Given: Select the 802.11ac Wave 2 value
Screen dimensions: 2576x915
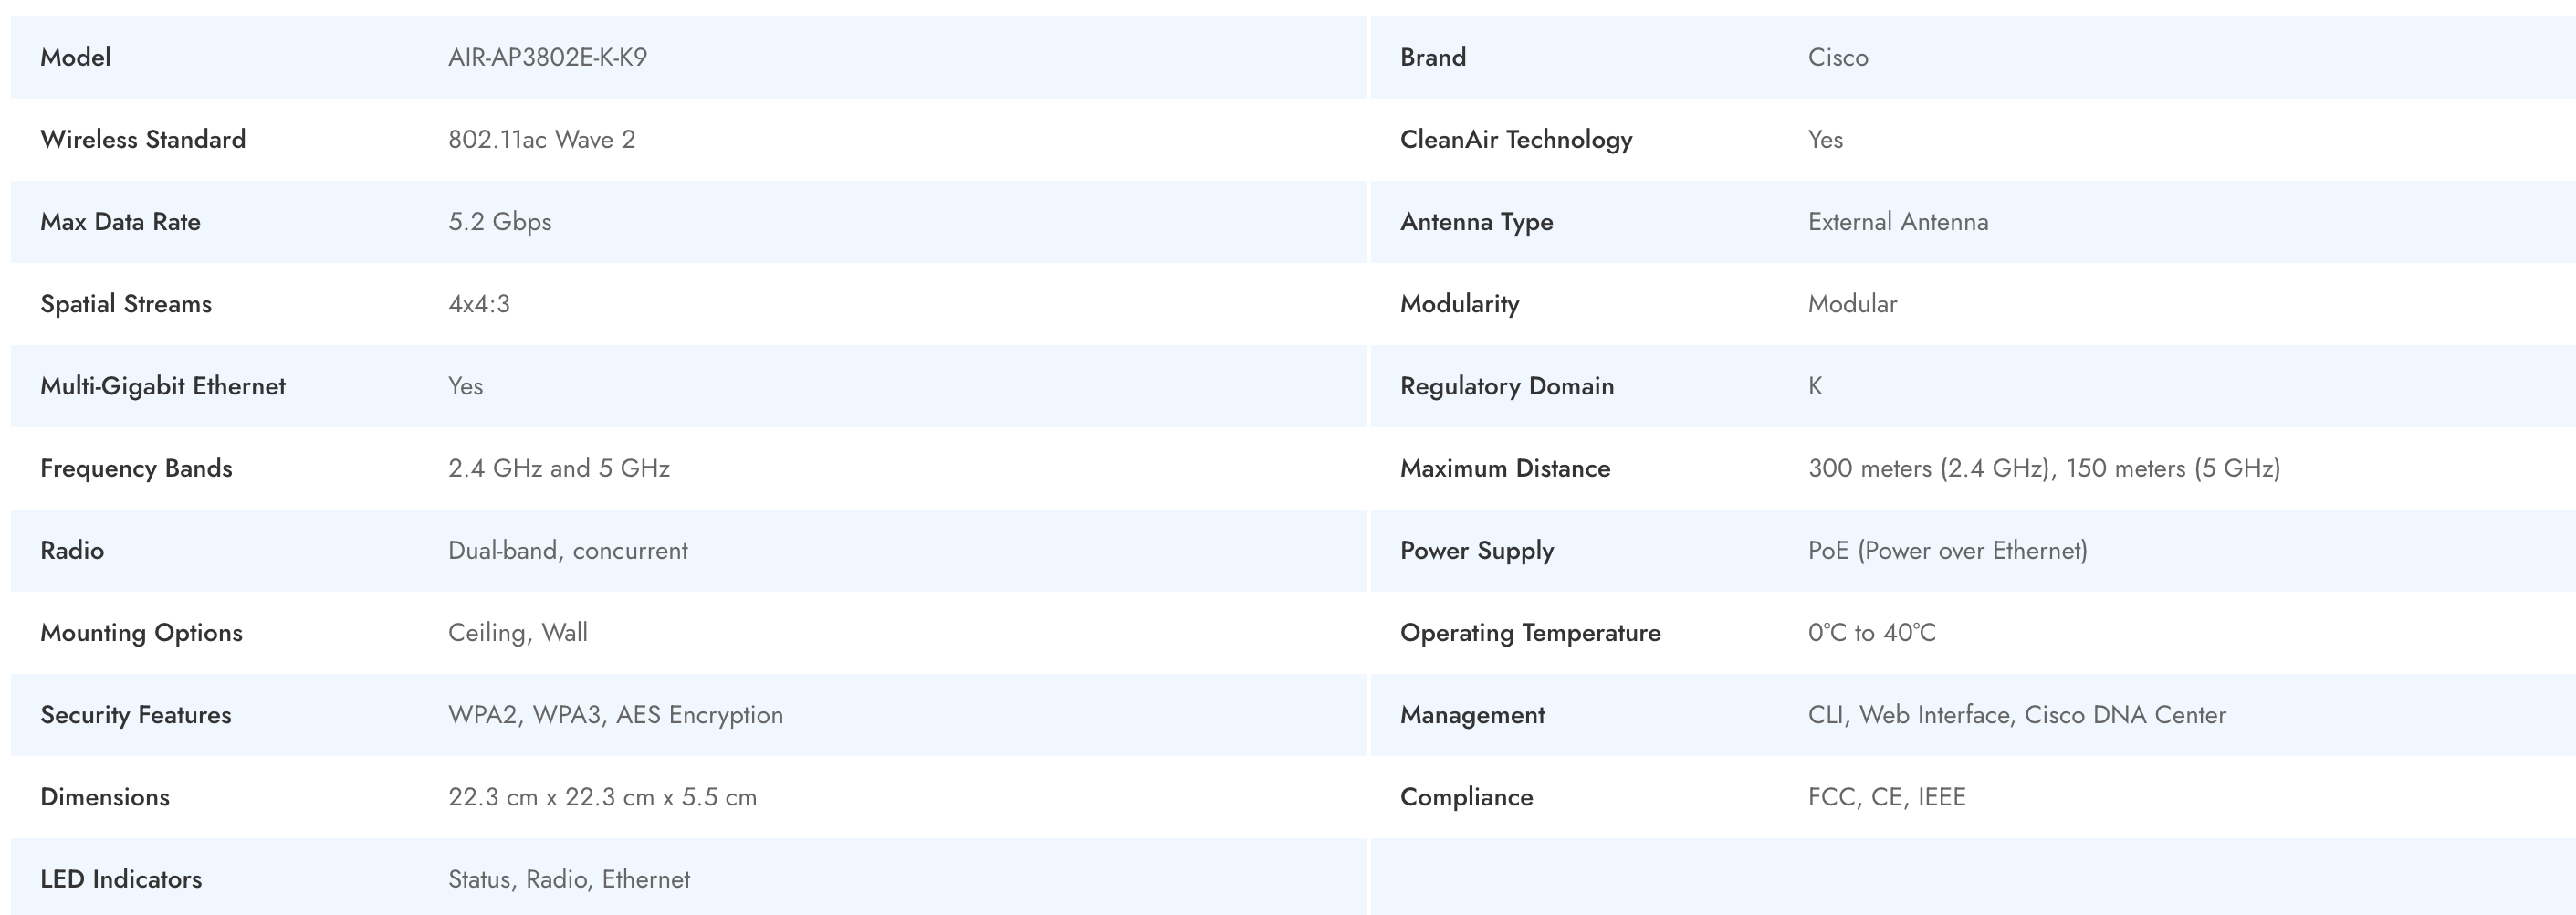Looking at the screenshot, I should click(x=541, y=139).
